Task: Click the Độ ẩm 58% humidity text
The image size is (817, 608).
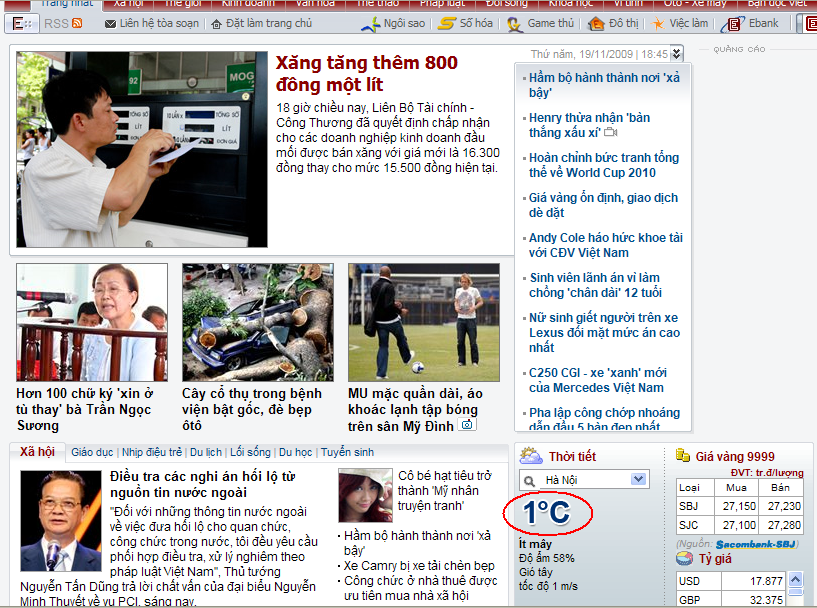Action: [547, 559]
